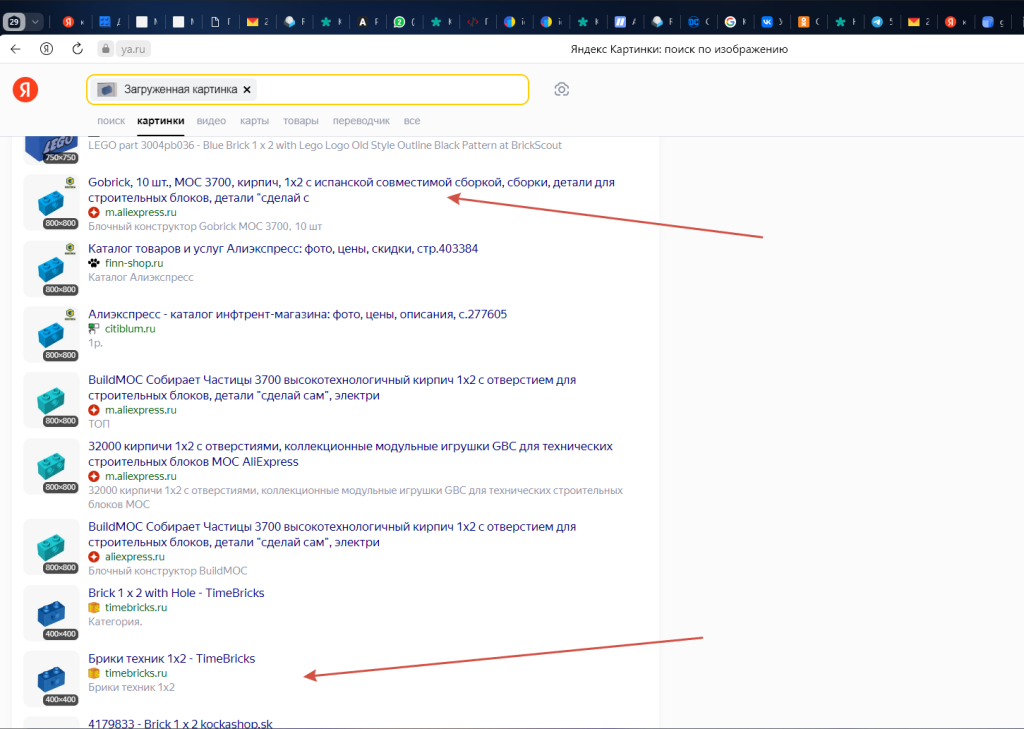Open the m.aliexpress.ru source under 32000 кирпичи
Image resolution: width=1024 pixels, height=729 pixels.
(x=140, y=476)
